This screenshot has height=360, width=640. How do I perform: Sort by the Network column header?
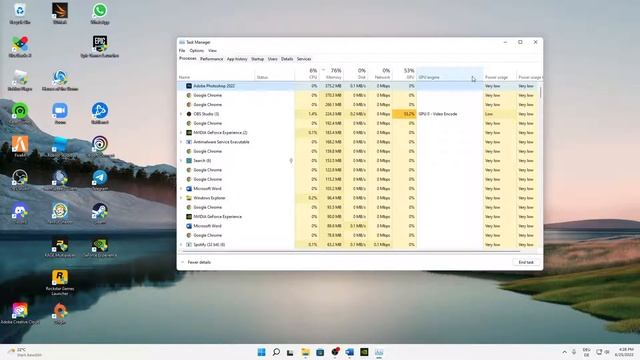(x=380, y=74)
